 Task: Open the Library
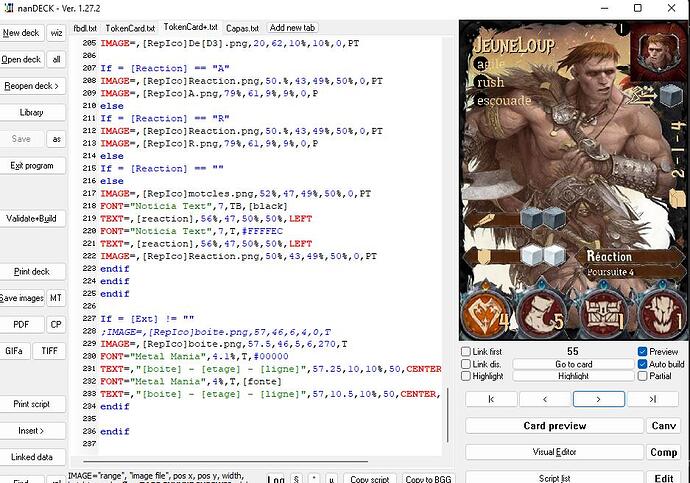click(32, 113)
